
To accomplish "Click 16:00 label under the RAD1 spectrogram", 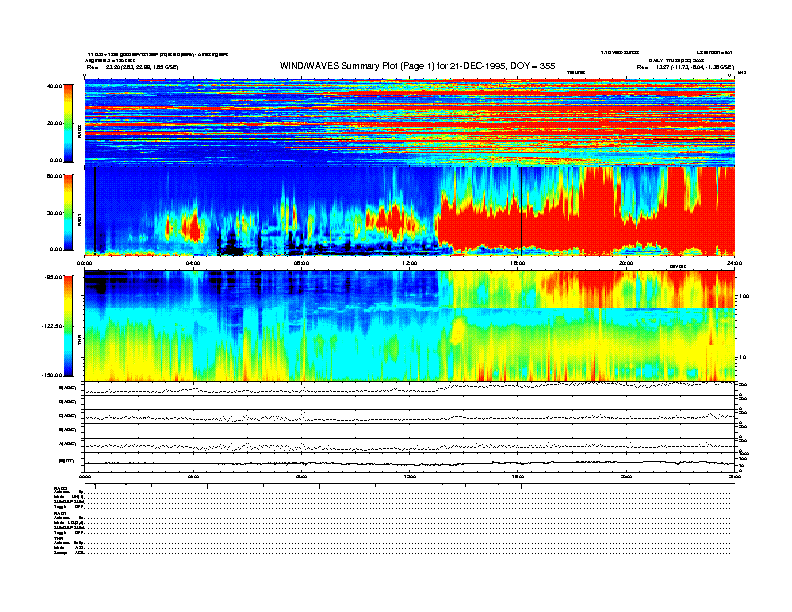I will click(x=518, y=263).
